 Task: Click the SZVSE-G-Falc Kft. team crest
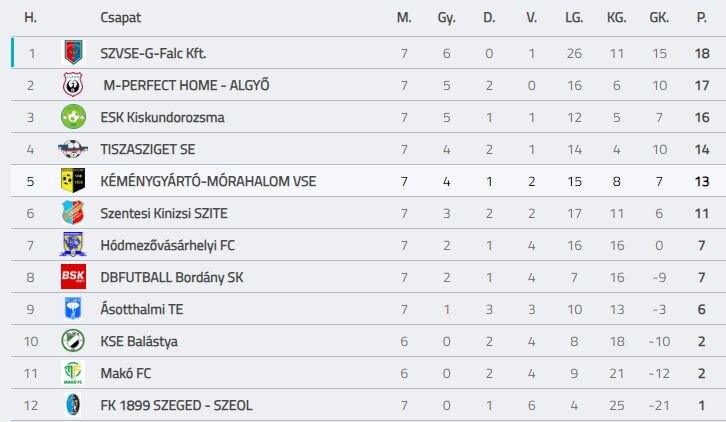tap(73, 53)
